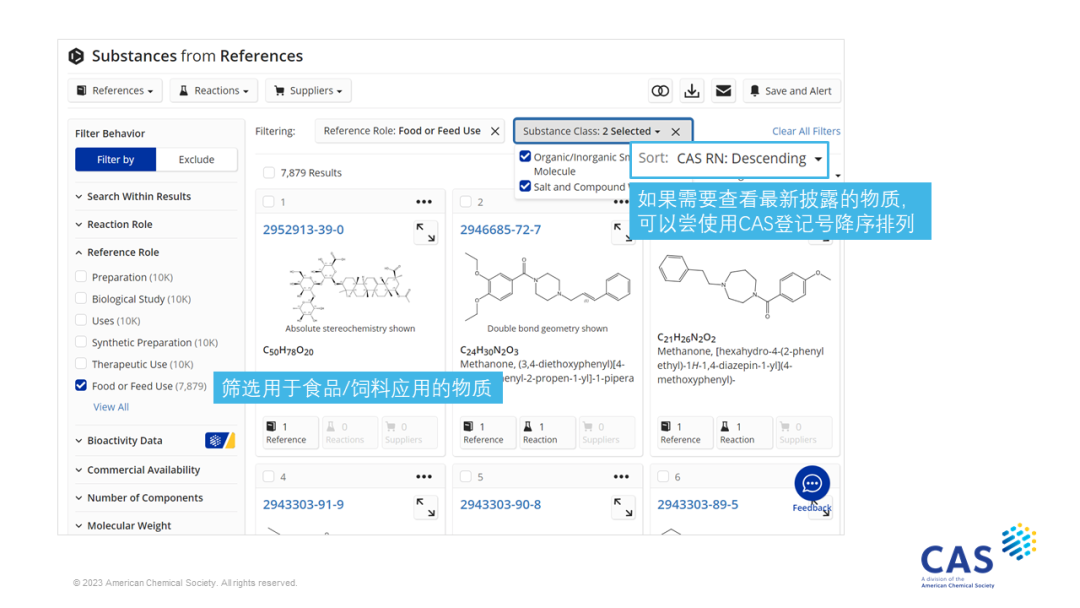Open substance 2943303-91-9 link
Image resolution: width=1080 pixels, height=608 pixels.
tap(303, 505)
